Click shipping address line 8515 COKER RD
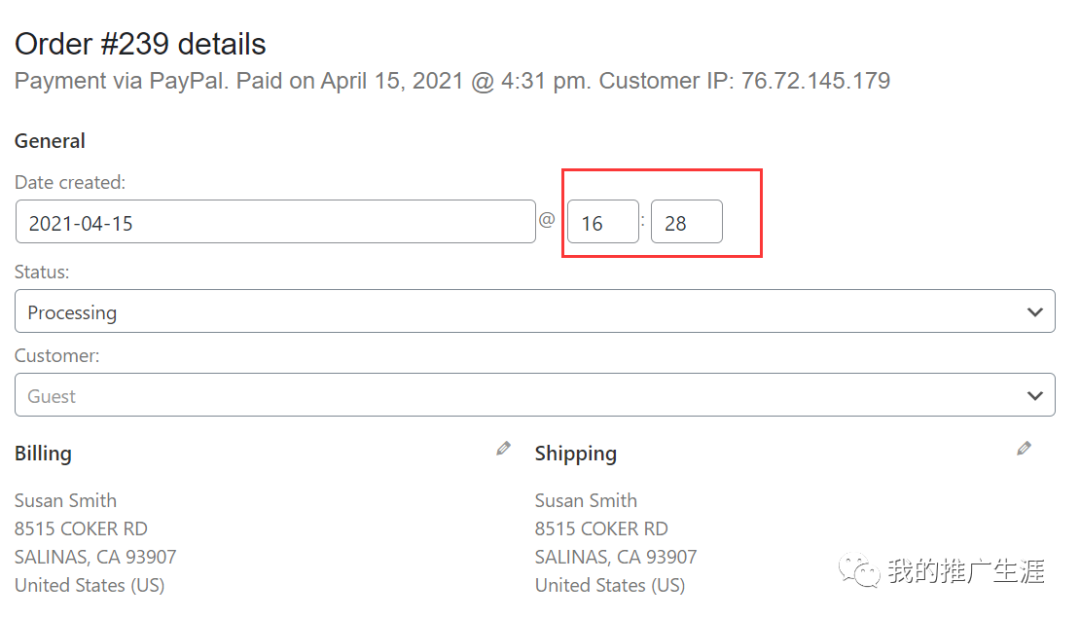Viewport: 1080px width, 619px height. coord(601,528)
